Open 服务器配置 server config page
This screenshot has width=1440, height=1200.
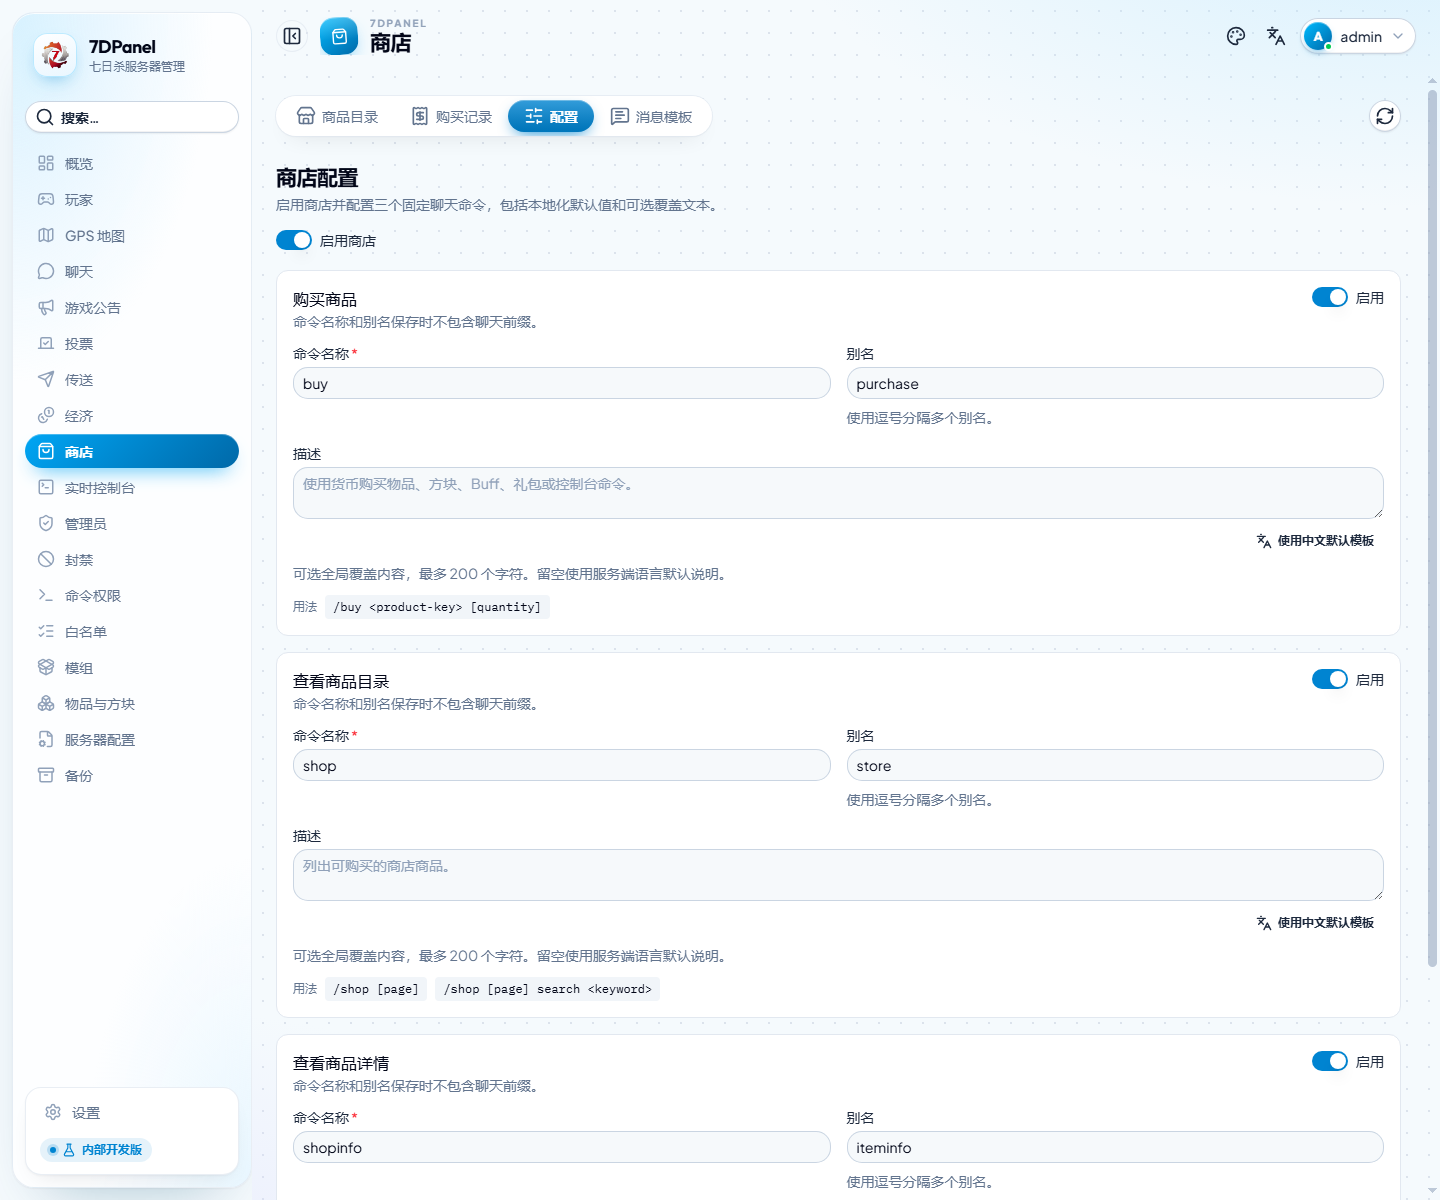(x=132, y=739)
